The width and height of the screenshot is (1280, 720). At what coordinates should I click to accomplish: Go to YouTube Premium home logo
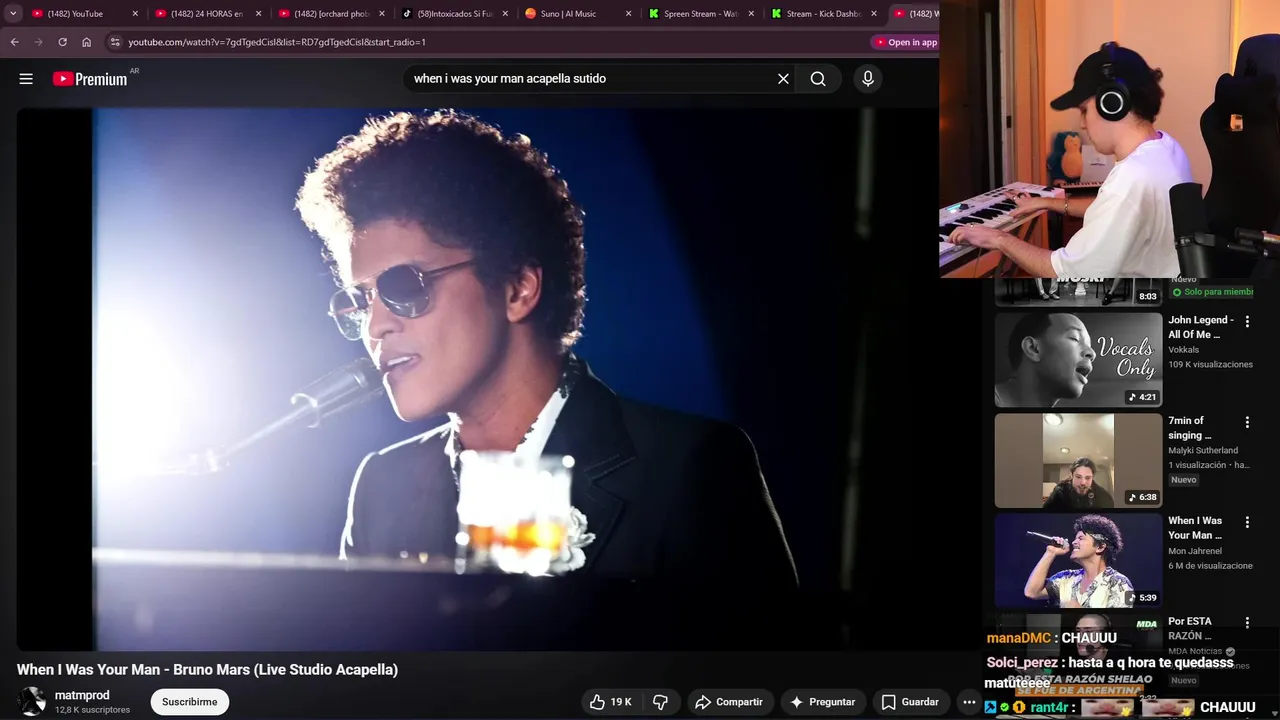pyautogui.click(x=91, y=79)
